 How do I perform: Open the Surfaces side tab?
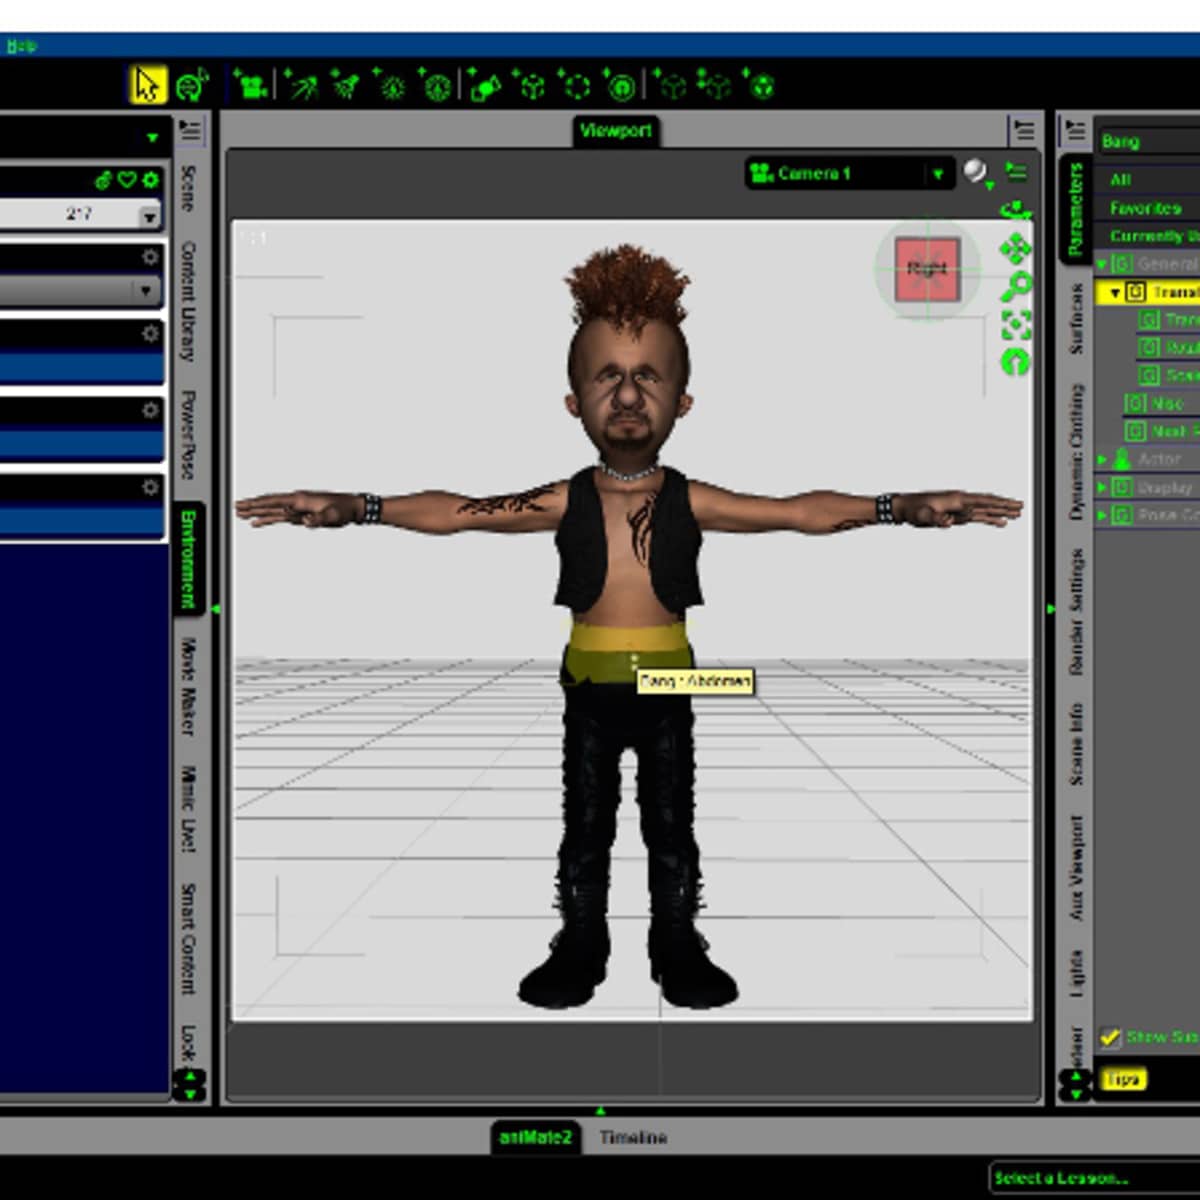1076,319
